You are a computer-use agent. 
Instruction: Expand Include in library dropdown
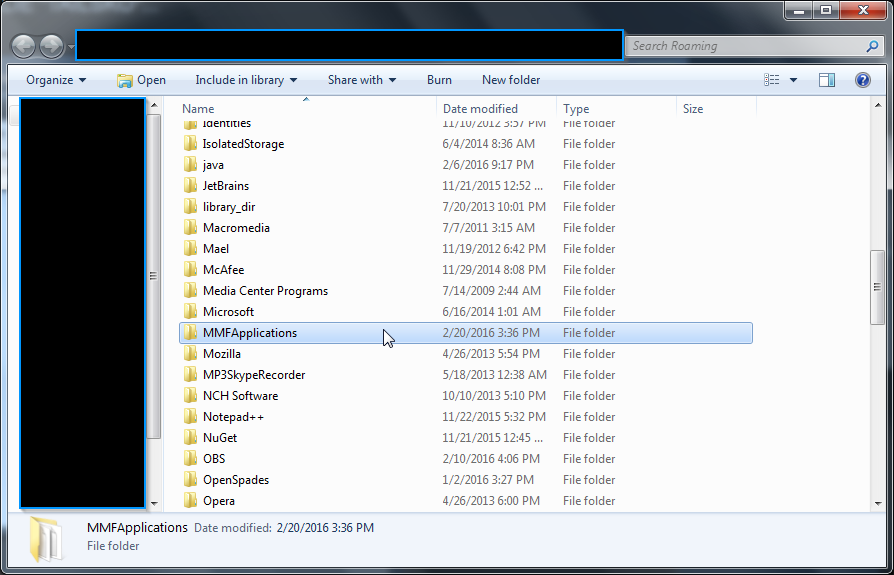[246, 80]
